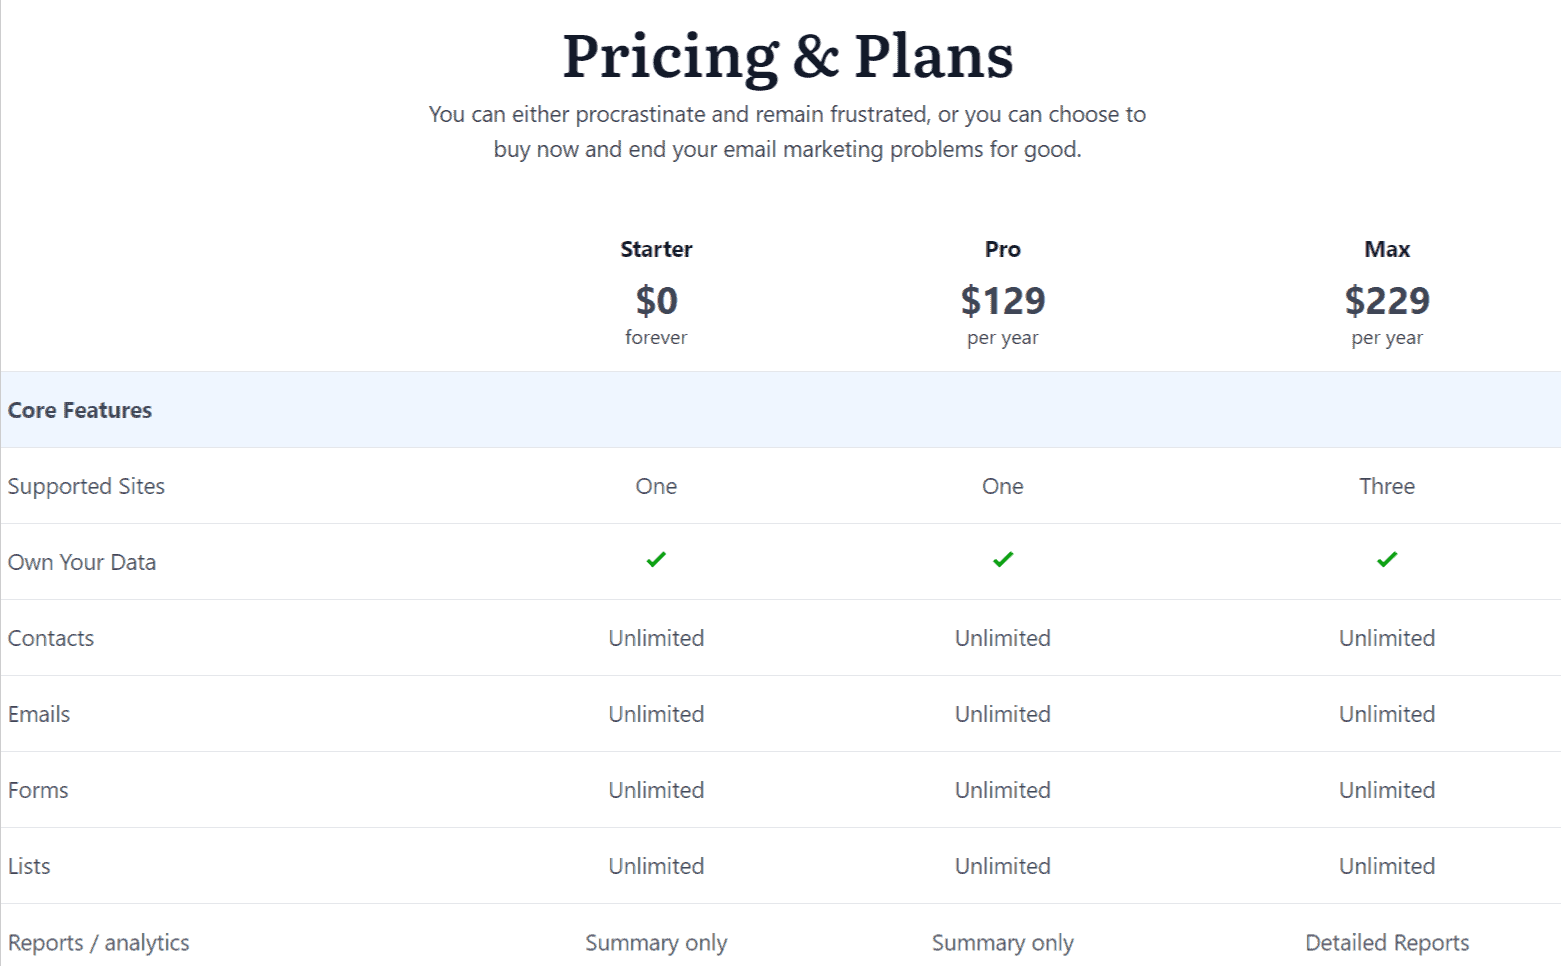Screen dimensions: 1561x966
Task: Click the Own Your Data row label
Action: (x=82, y=562)
